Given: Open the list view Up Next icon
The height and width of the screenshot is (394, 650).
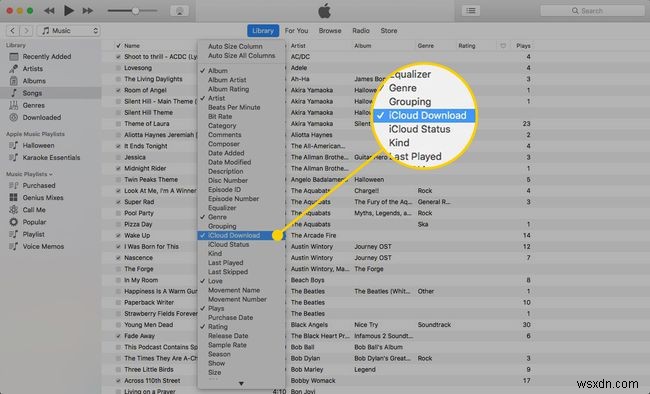Looking at the screenshot, I should (x=471, y=11).
